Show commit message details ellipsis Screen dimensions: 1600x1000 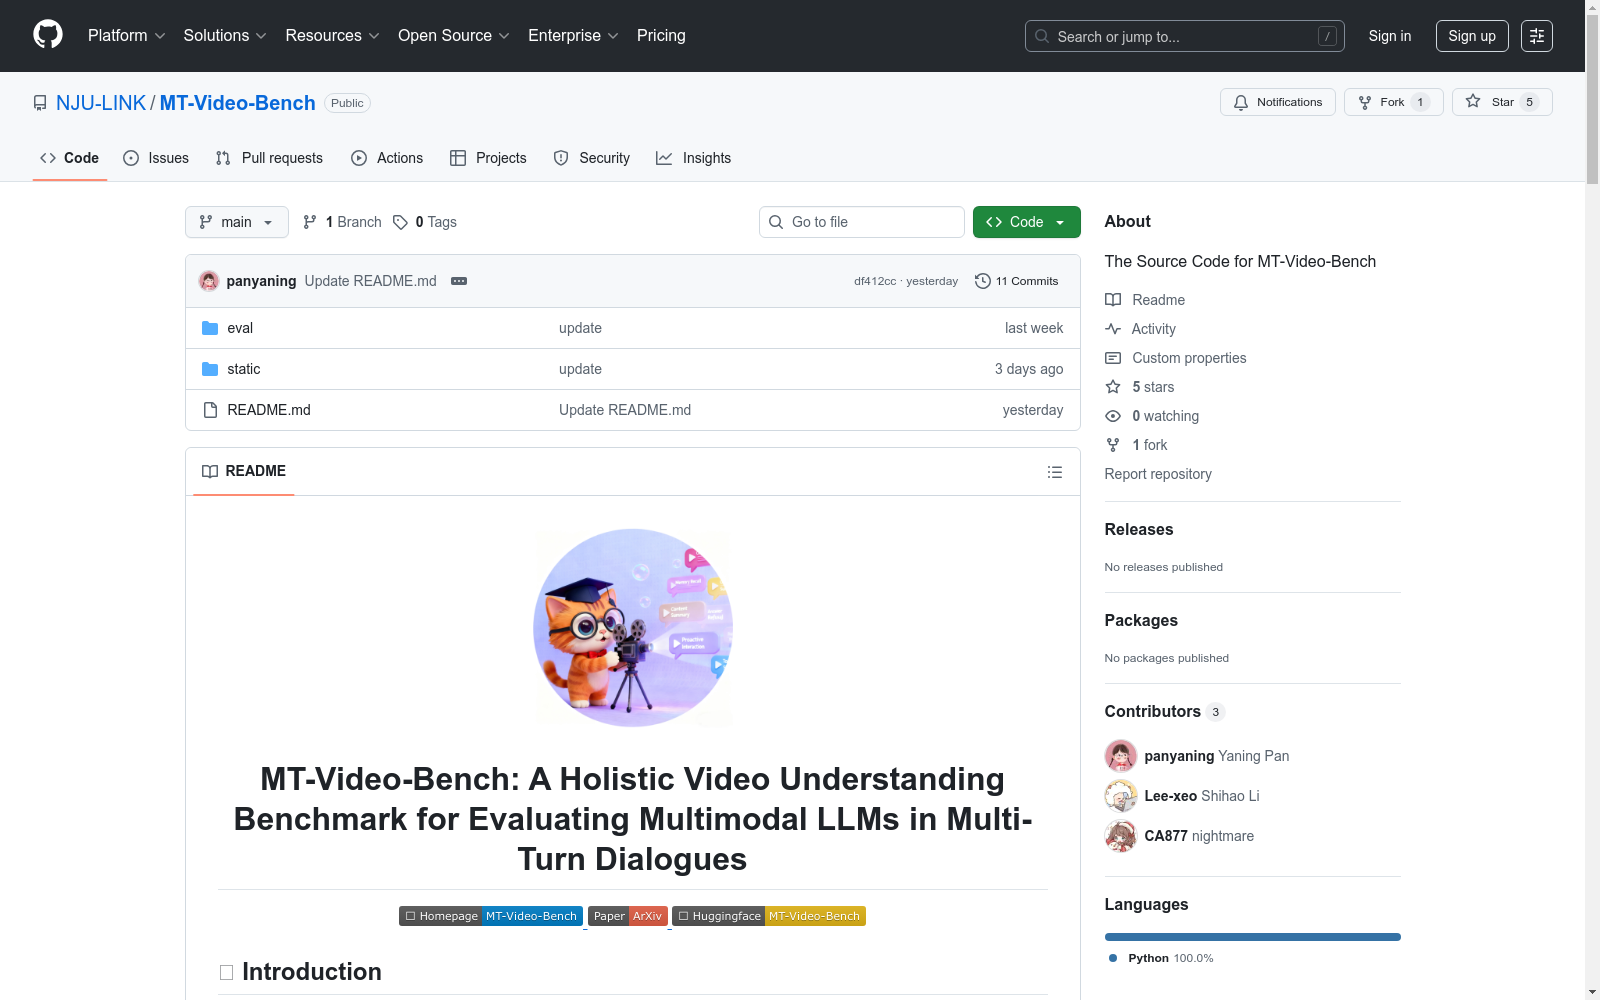point(459,281)
